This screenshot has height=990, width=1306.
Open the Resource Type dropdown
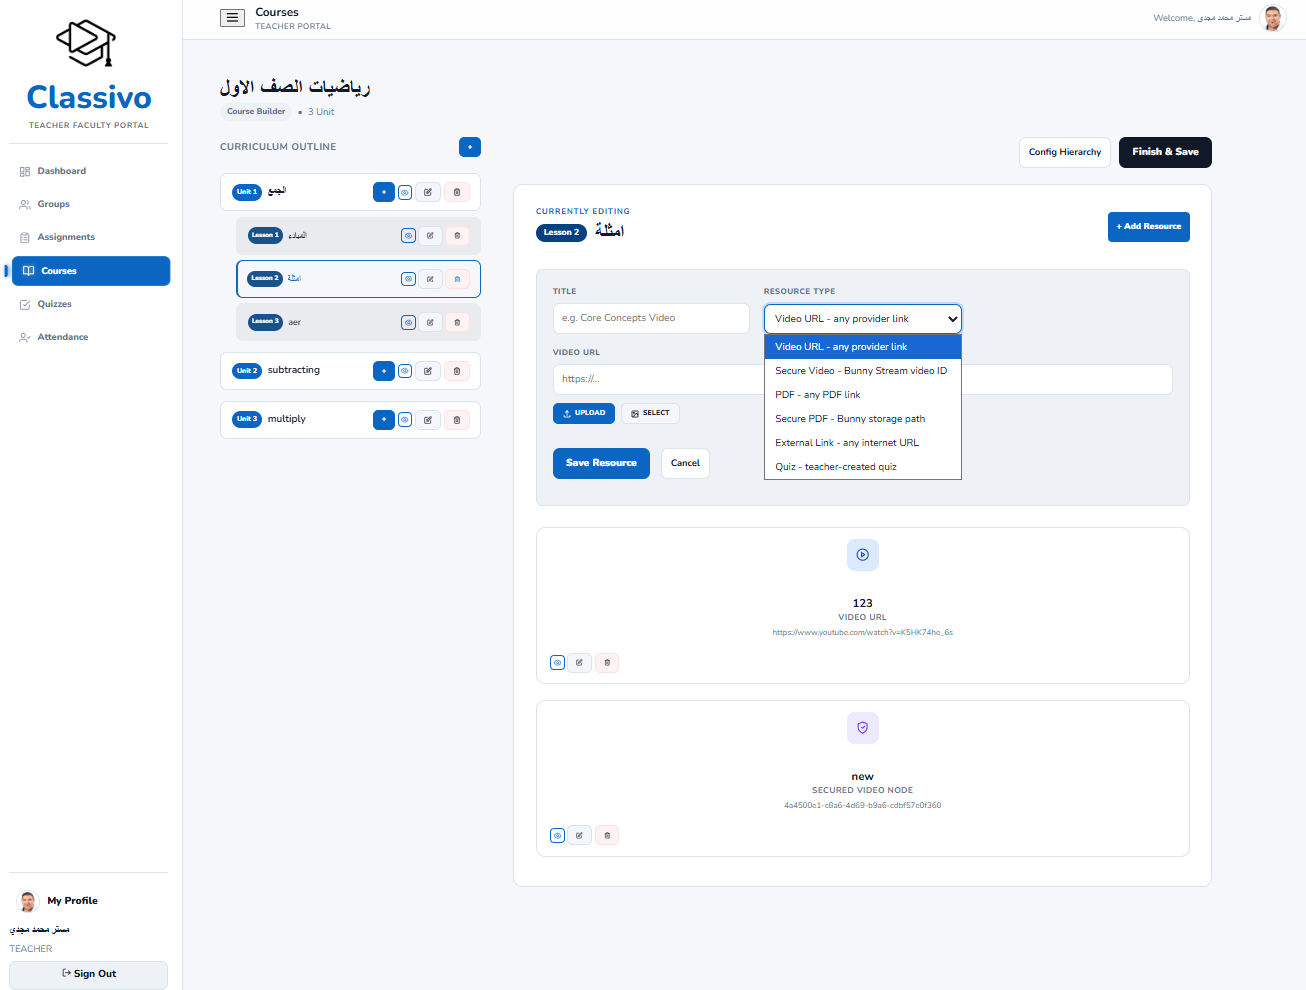tap(863, 319)
